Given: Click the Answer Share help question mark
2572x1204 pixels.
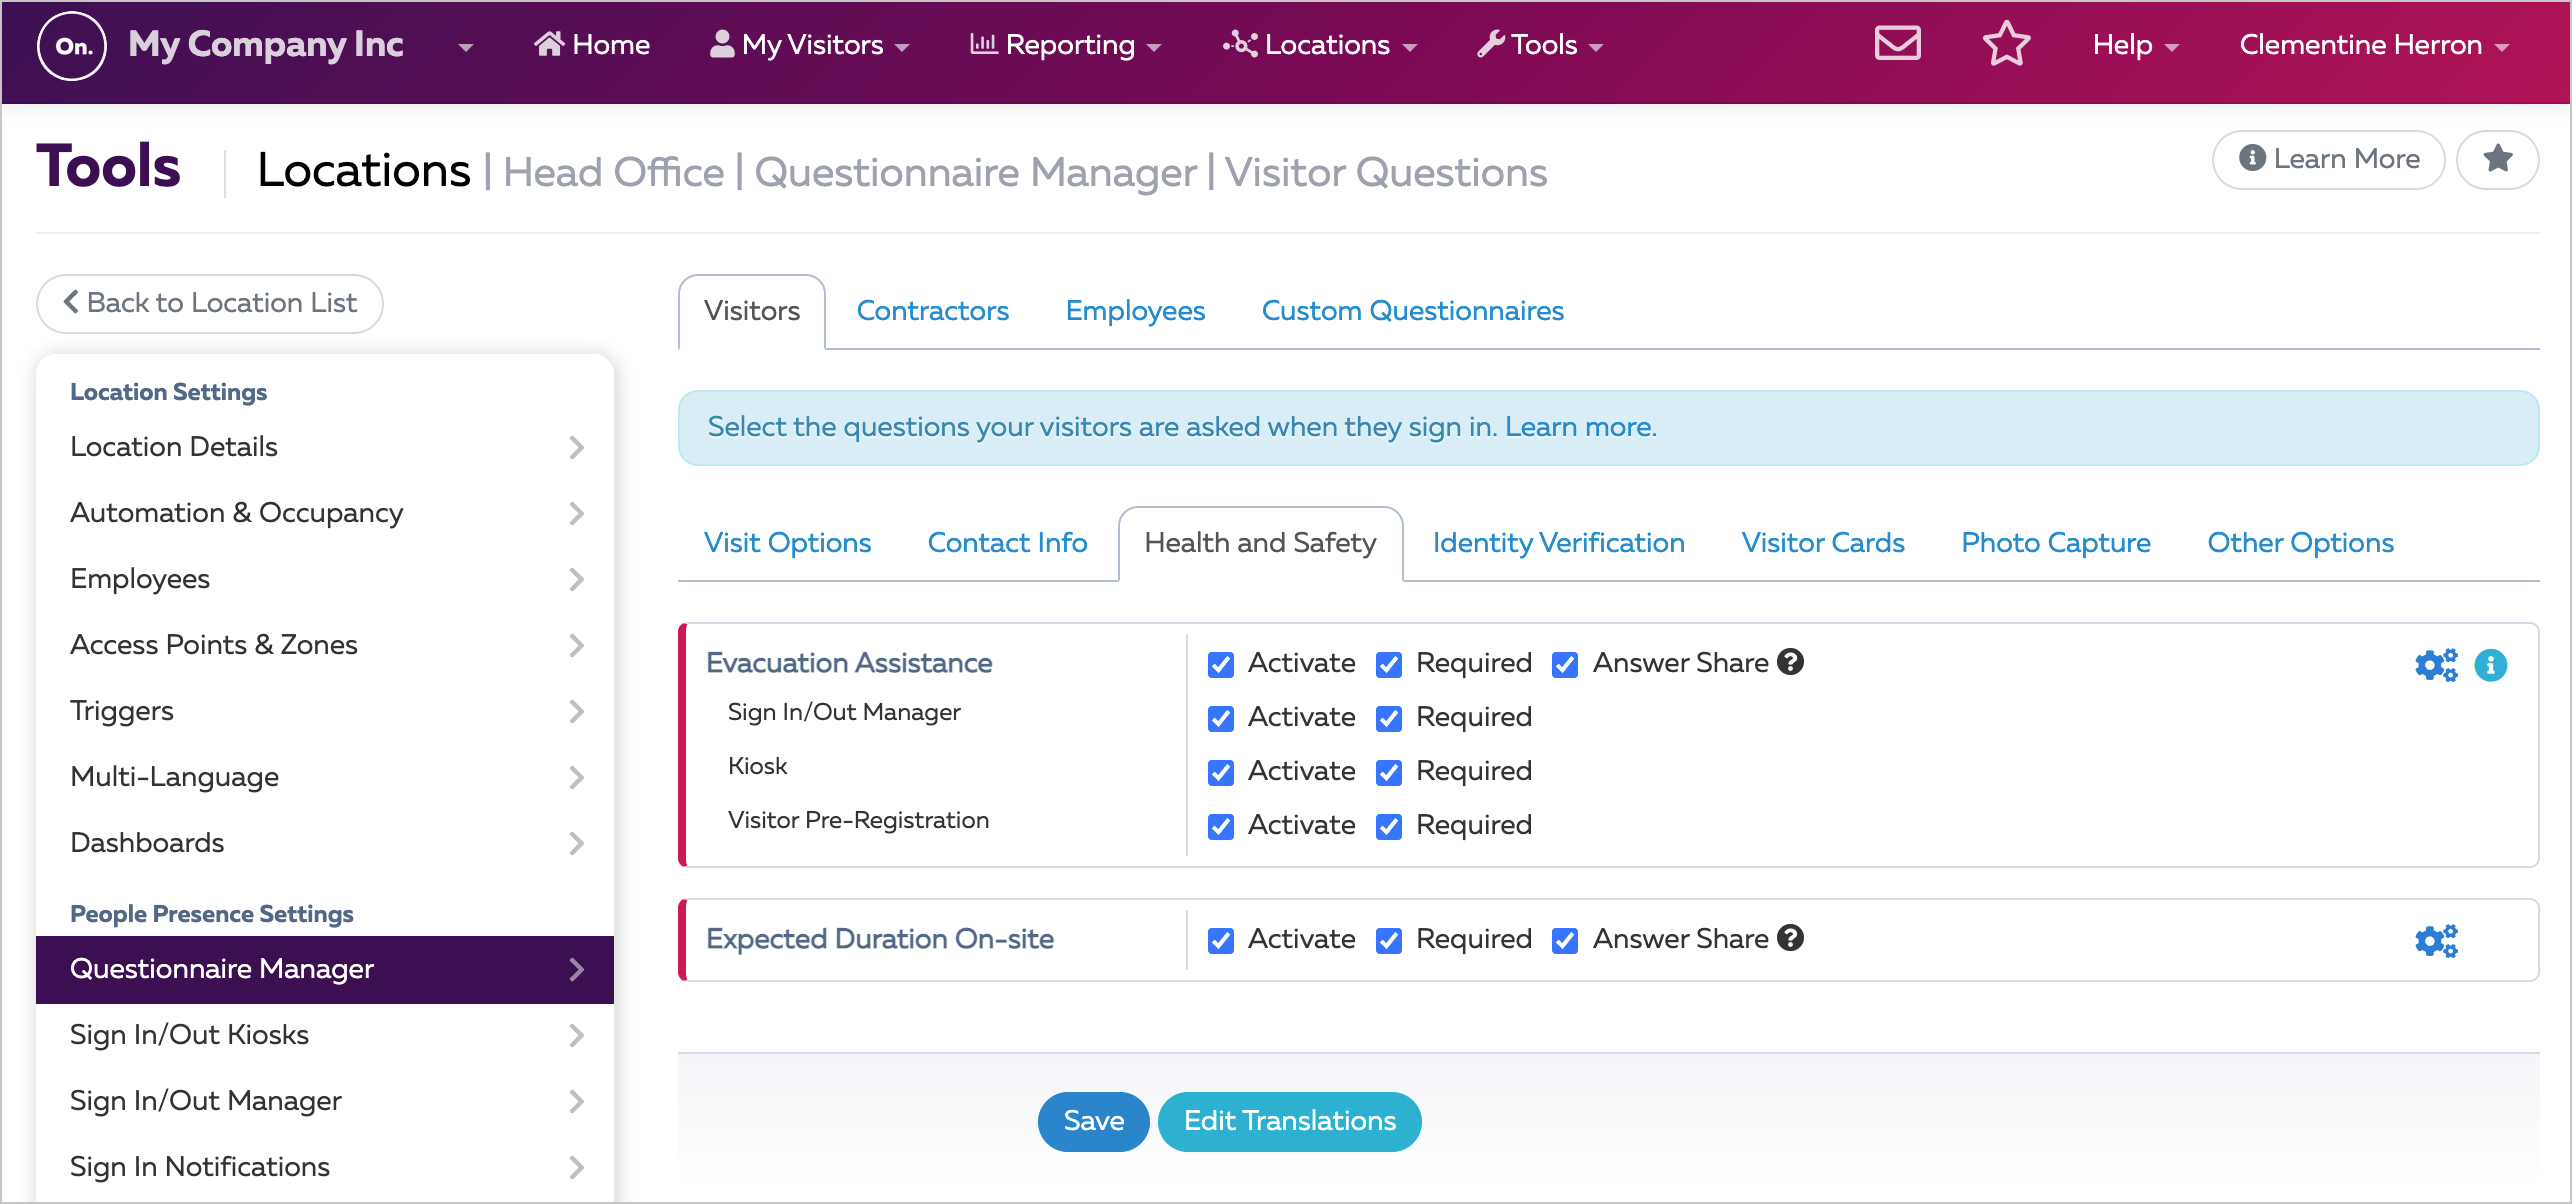Looking at the screenshot, I should (1790, 661).
